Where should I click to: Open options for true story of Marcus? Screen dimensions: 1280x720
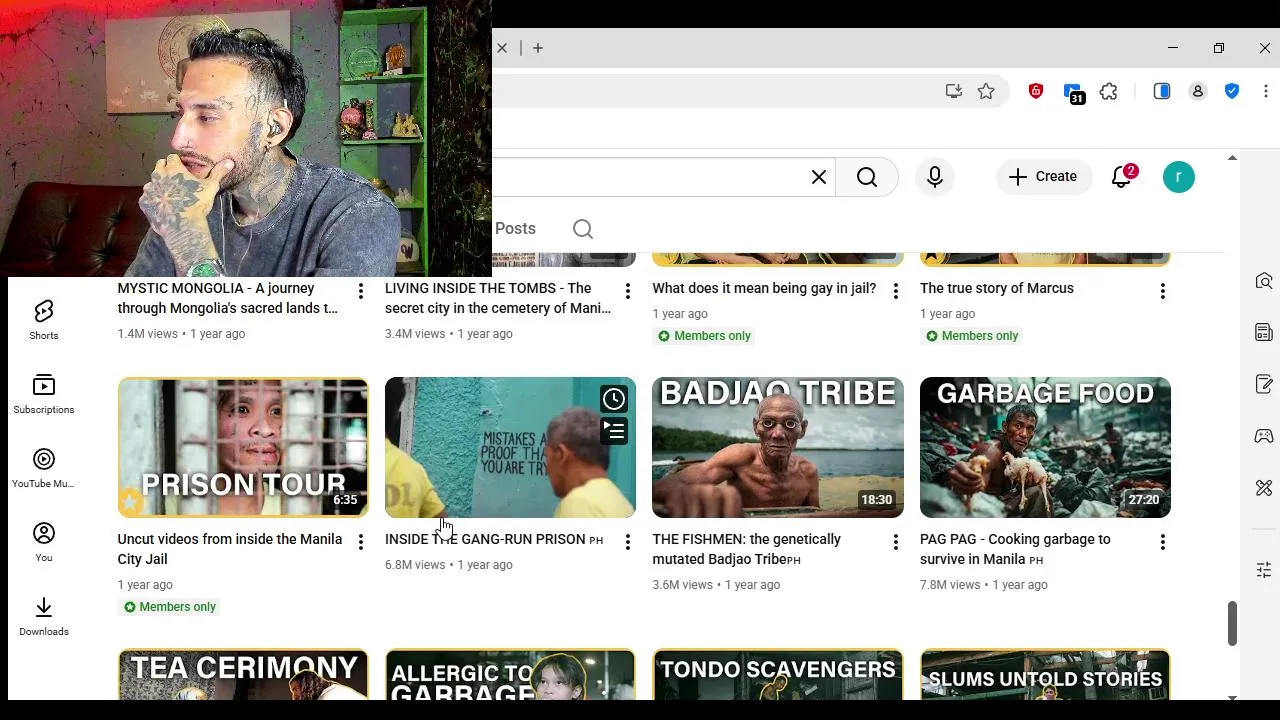(1162, 291)
